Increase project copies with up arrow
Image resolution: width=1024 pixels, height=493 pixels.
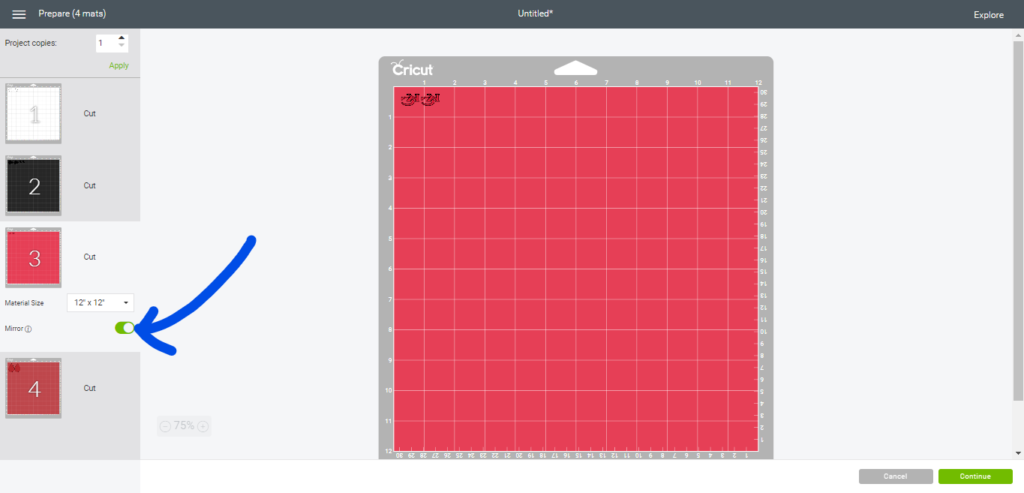pos(122,39)
